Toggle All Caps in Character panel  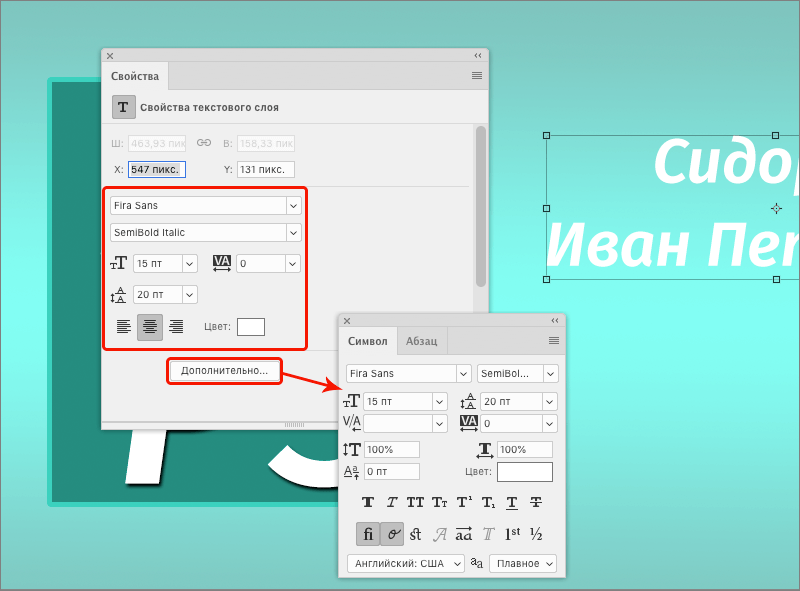click(415, 503)
